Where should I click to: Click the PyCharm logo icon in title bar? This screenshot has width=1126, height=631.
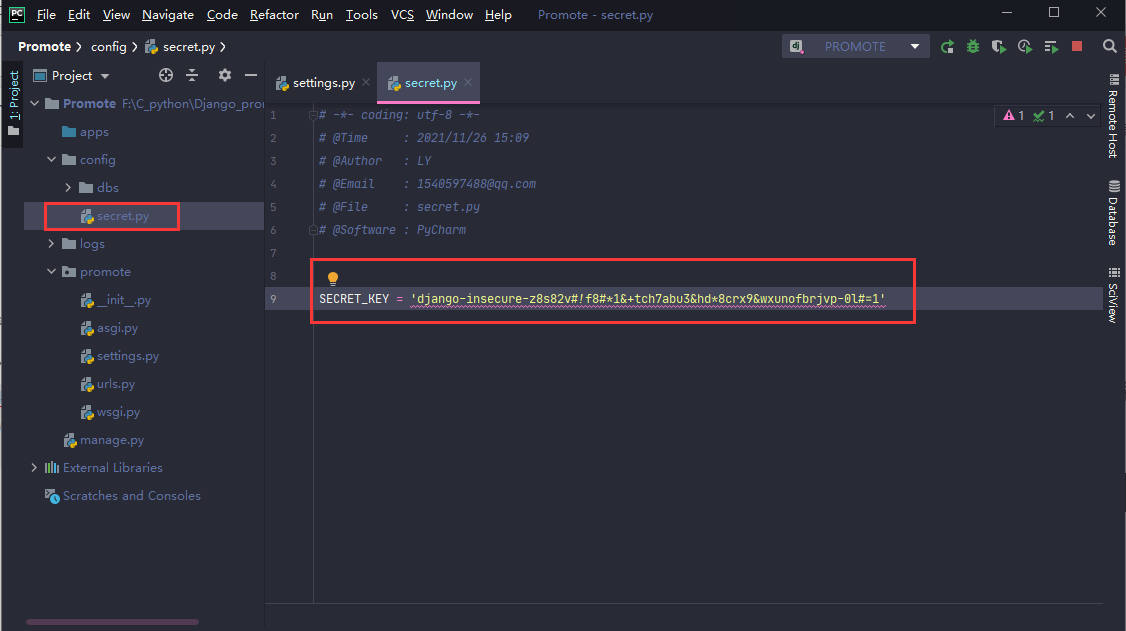point(17,14)
